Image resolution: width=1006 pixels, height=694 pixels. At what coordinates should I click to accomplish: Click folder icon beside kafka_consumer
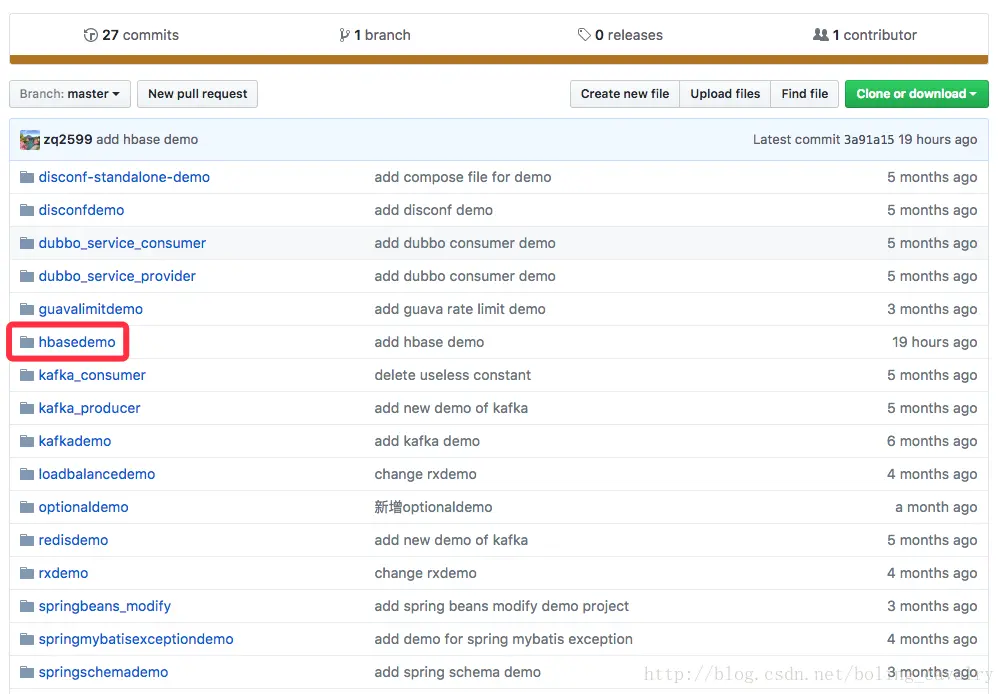tap(27, 375)
